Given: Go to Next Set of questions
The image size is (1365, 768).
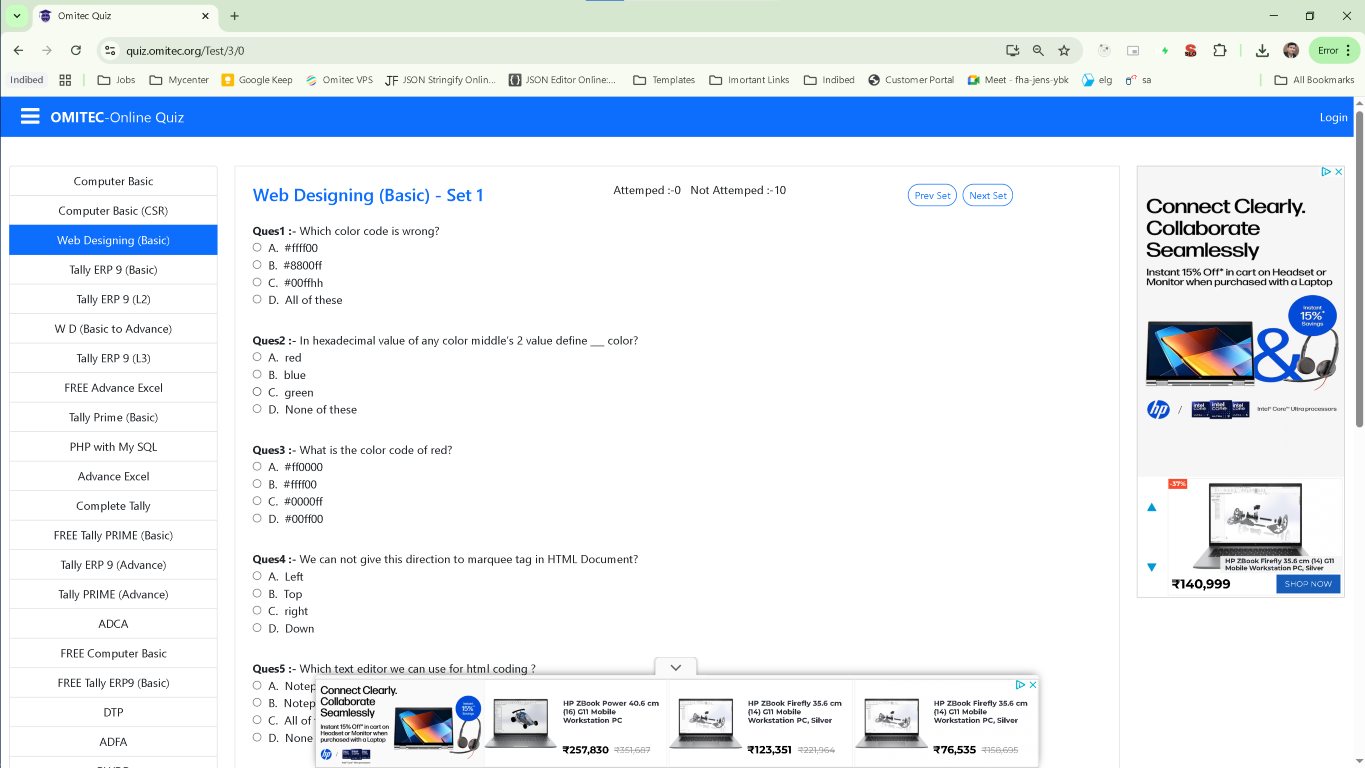Looking at the screenshot, I should 987,196.
